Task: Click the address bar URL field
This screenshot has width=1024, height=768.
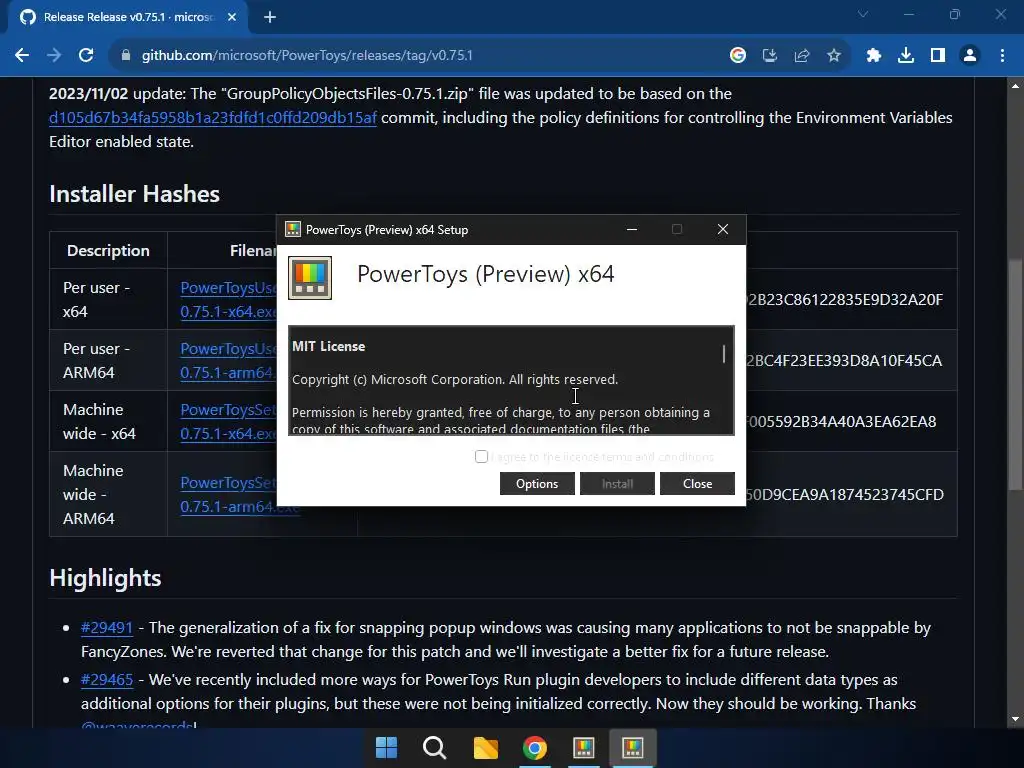Action: point(418,56)
